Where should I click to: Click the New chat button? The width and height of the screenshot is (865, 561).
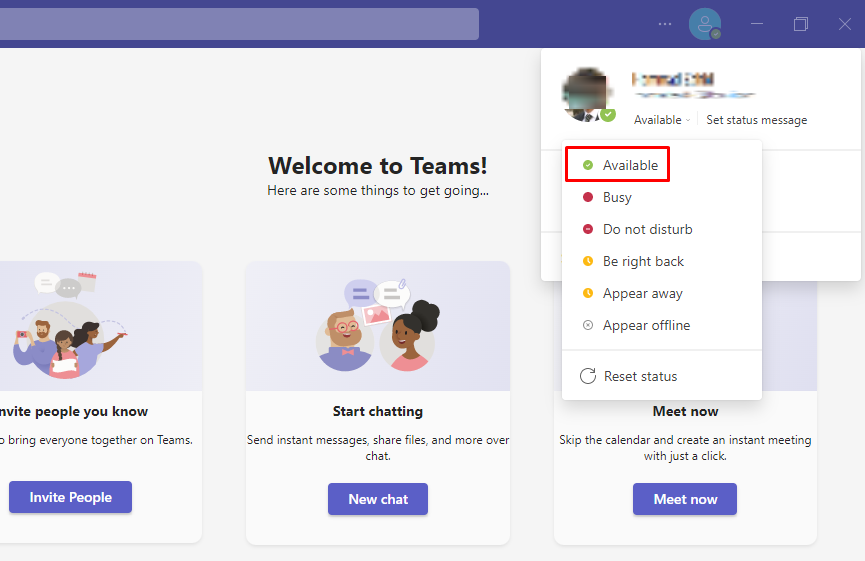pyautogui.click(x=378, y=499)
